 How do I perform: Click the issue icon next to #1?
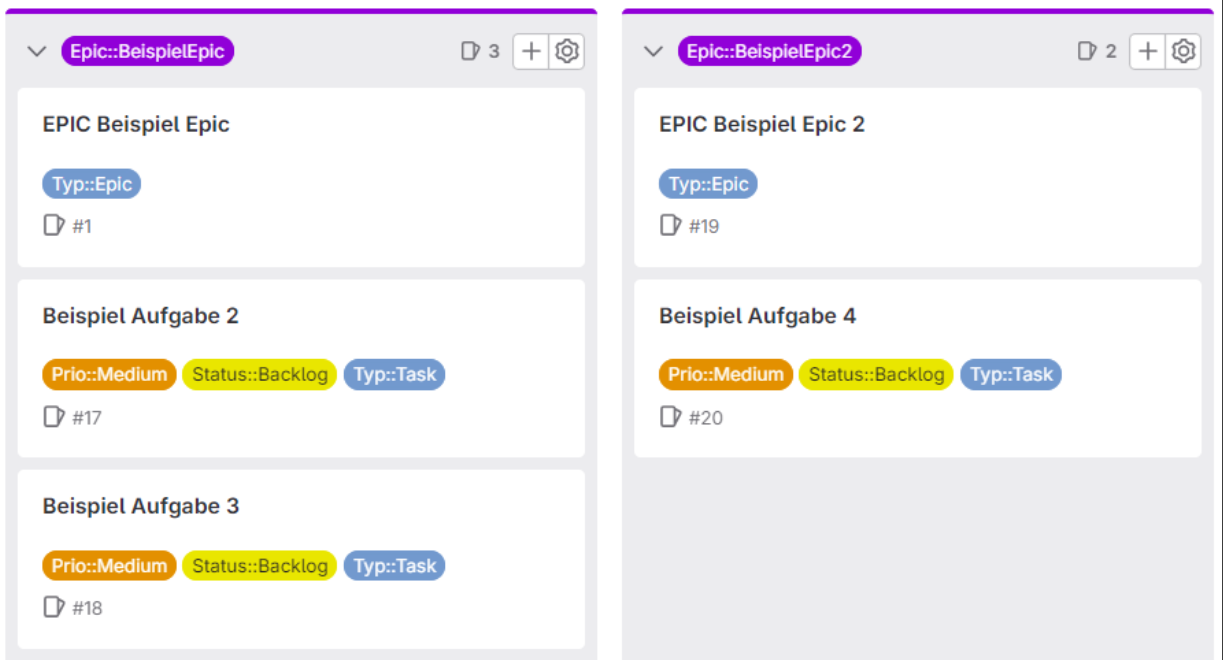point(54,226)
